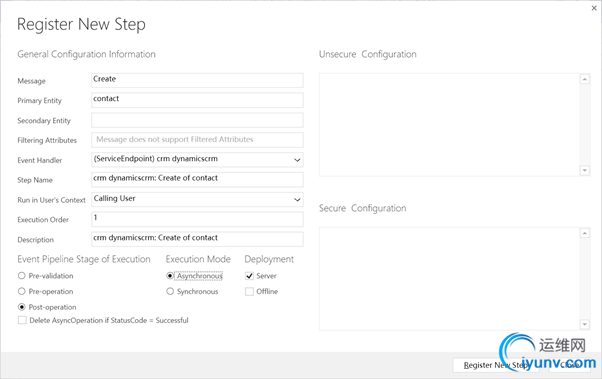Click the Message input field

197,80
